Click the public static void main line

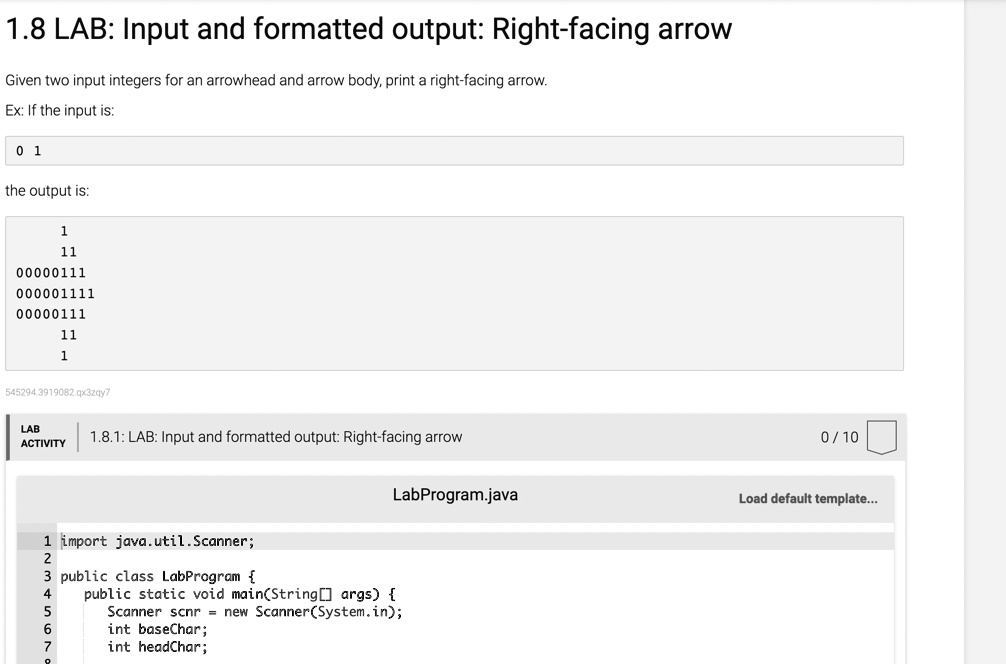click(x=239, y=594)
